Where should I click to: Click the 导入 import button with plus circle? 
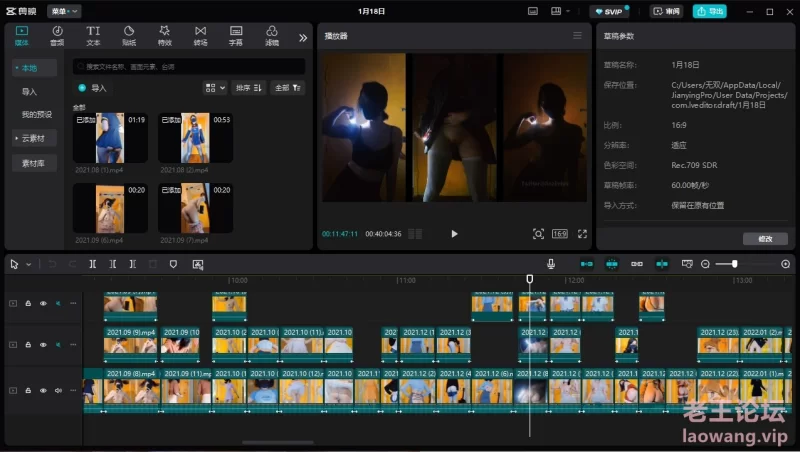pyautogui.click(x=93, y=88)
